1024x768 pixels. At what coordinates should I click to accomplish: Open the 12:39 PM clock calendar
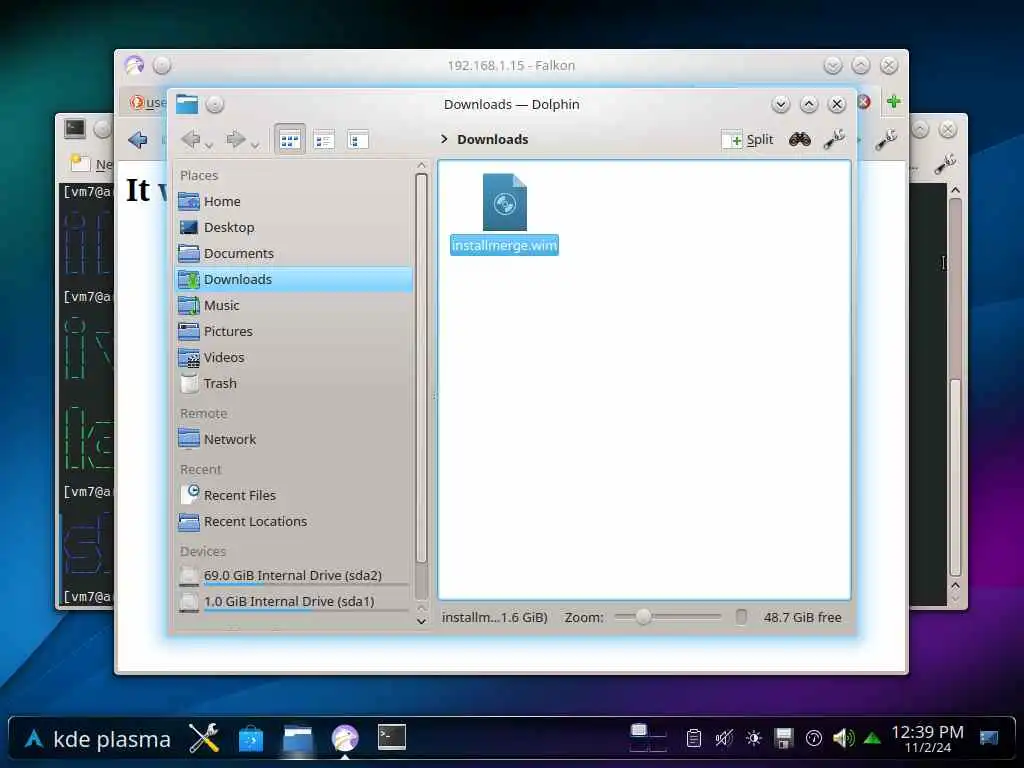[x=927, y=739]
